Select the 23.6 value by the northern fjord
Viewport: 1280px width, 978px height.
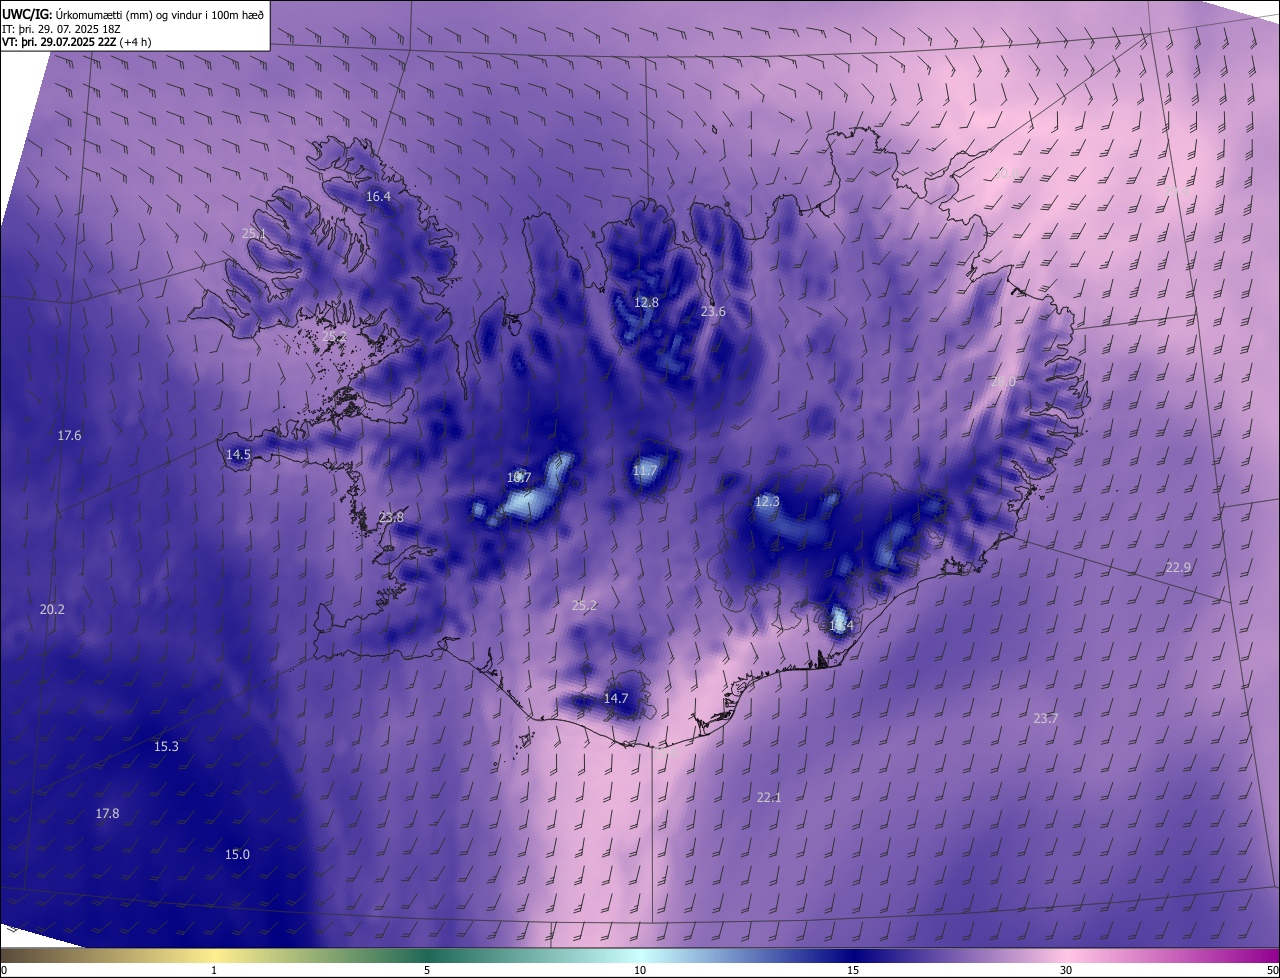point(713,312)
